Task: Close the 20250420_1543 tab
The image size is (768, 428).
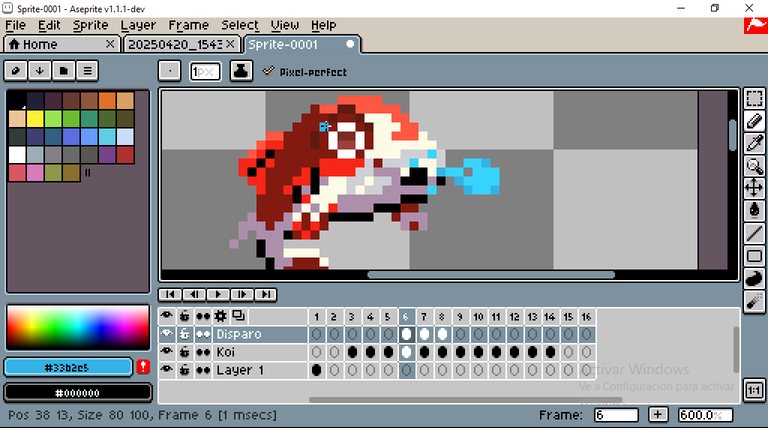Action: [x=230, y=44]
